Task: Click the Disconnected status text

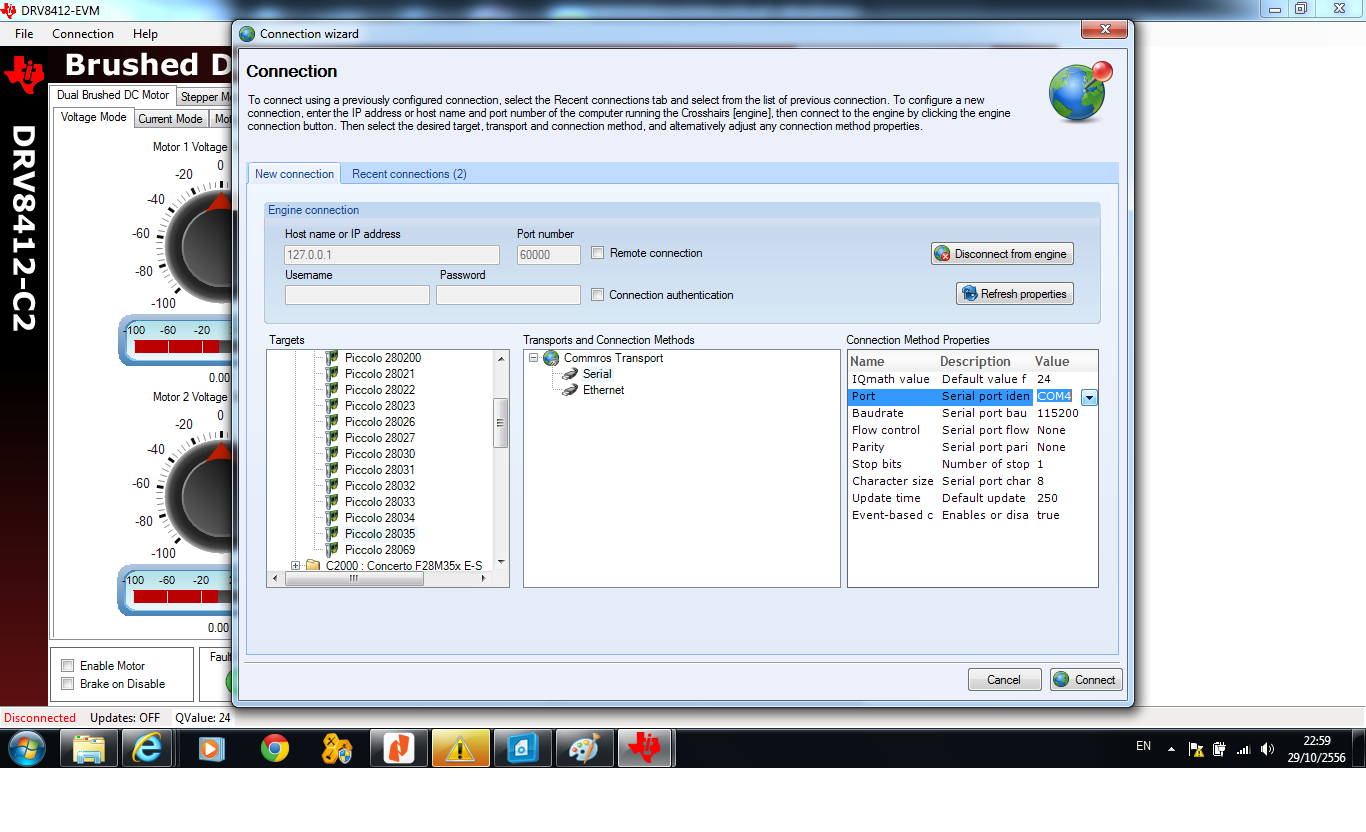Action: pyautogui.click(x=40, y=718)
